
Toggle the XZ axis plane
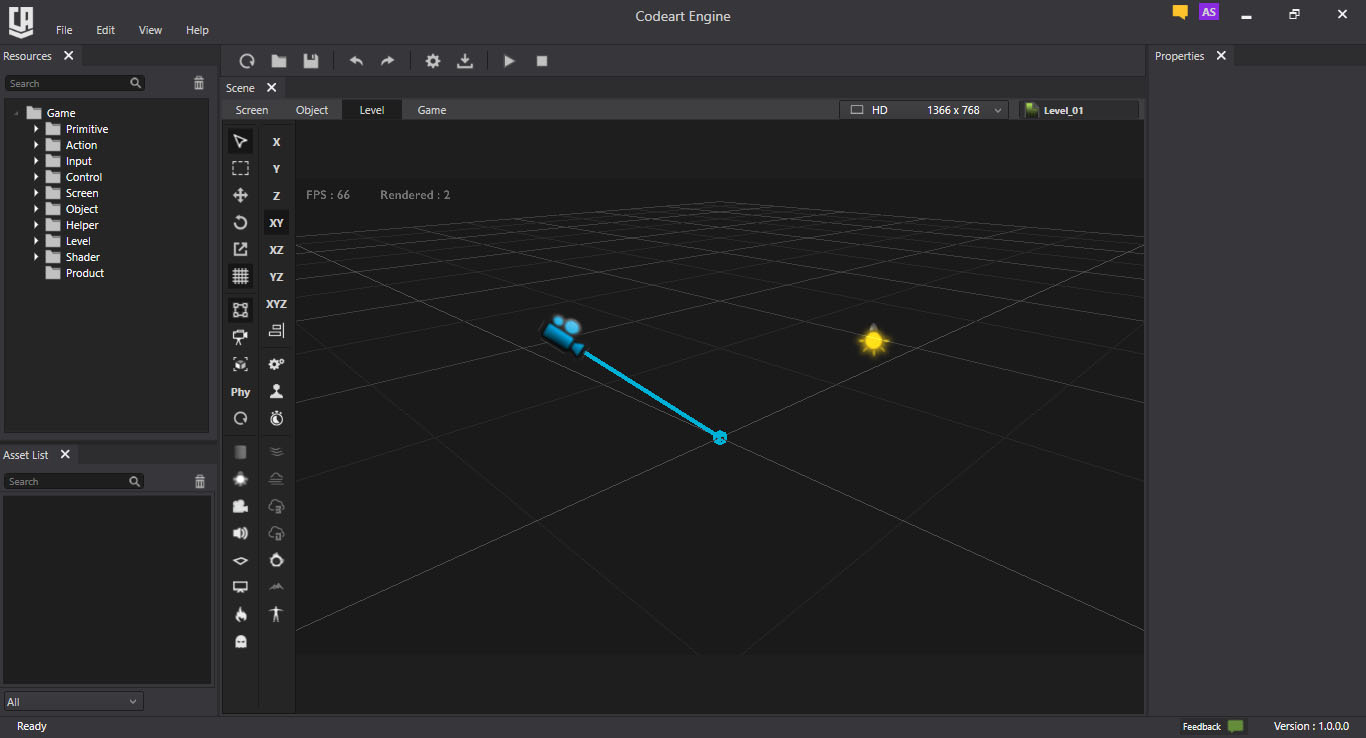pos(276,250)
